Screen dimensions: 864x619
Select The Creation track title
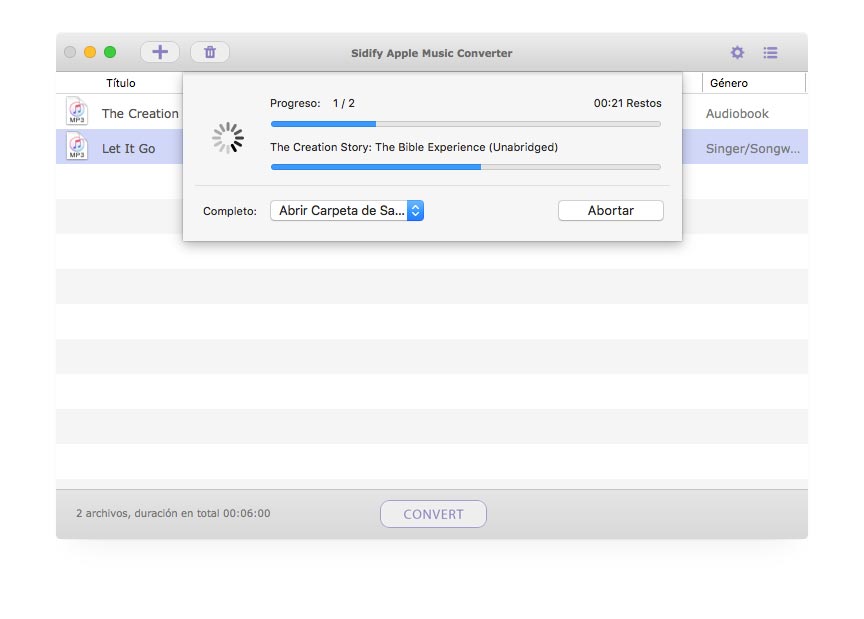[x=140, y=114]
